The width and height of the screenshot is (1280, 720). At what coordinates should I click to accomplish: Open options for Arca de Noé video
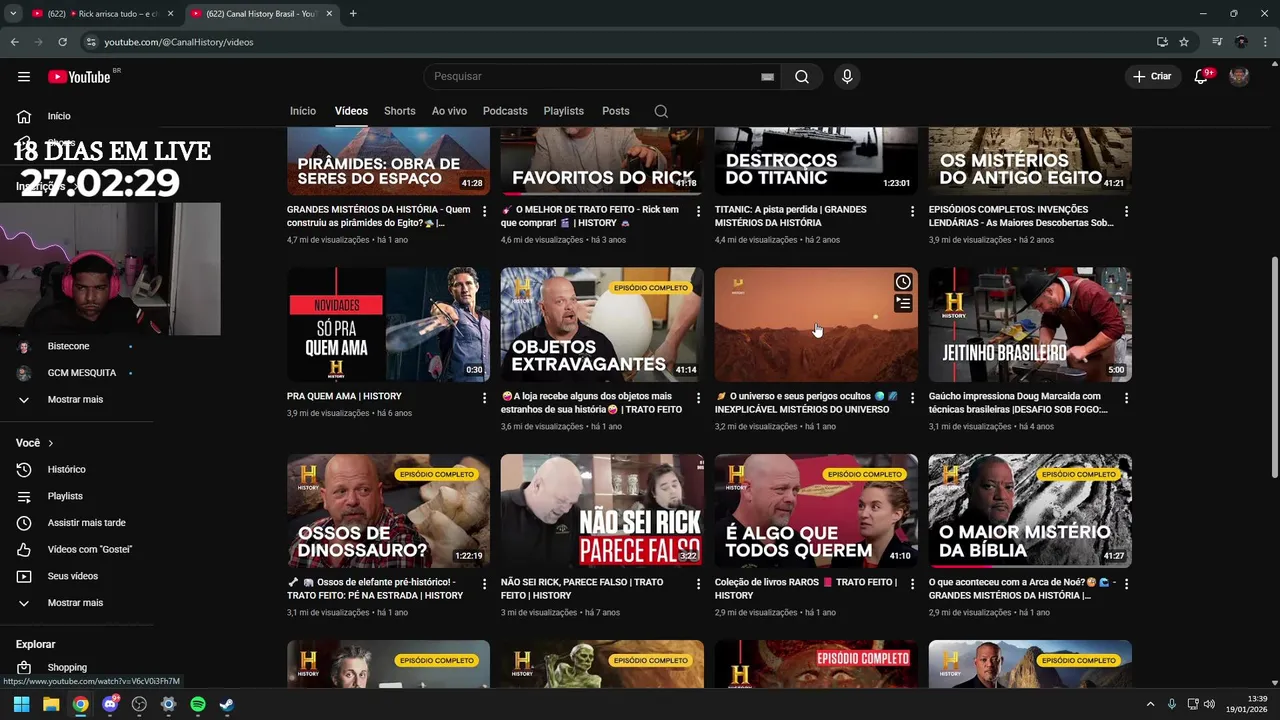click(x=1126, y=584)
